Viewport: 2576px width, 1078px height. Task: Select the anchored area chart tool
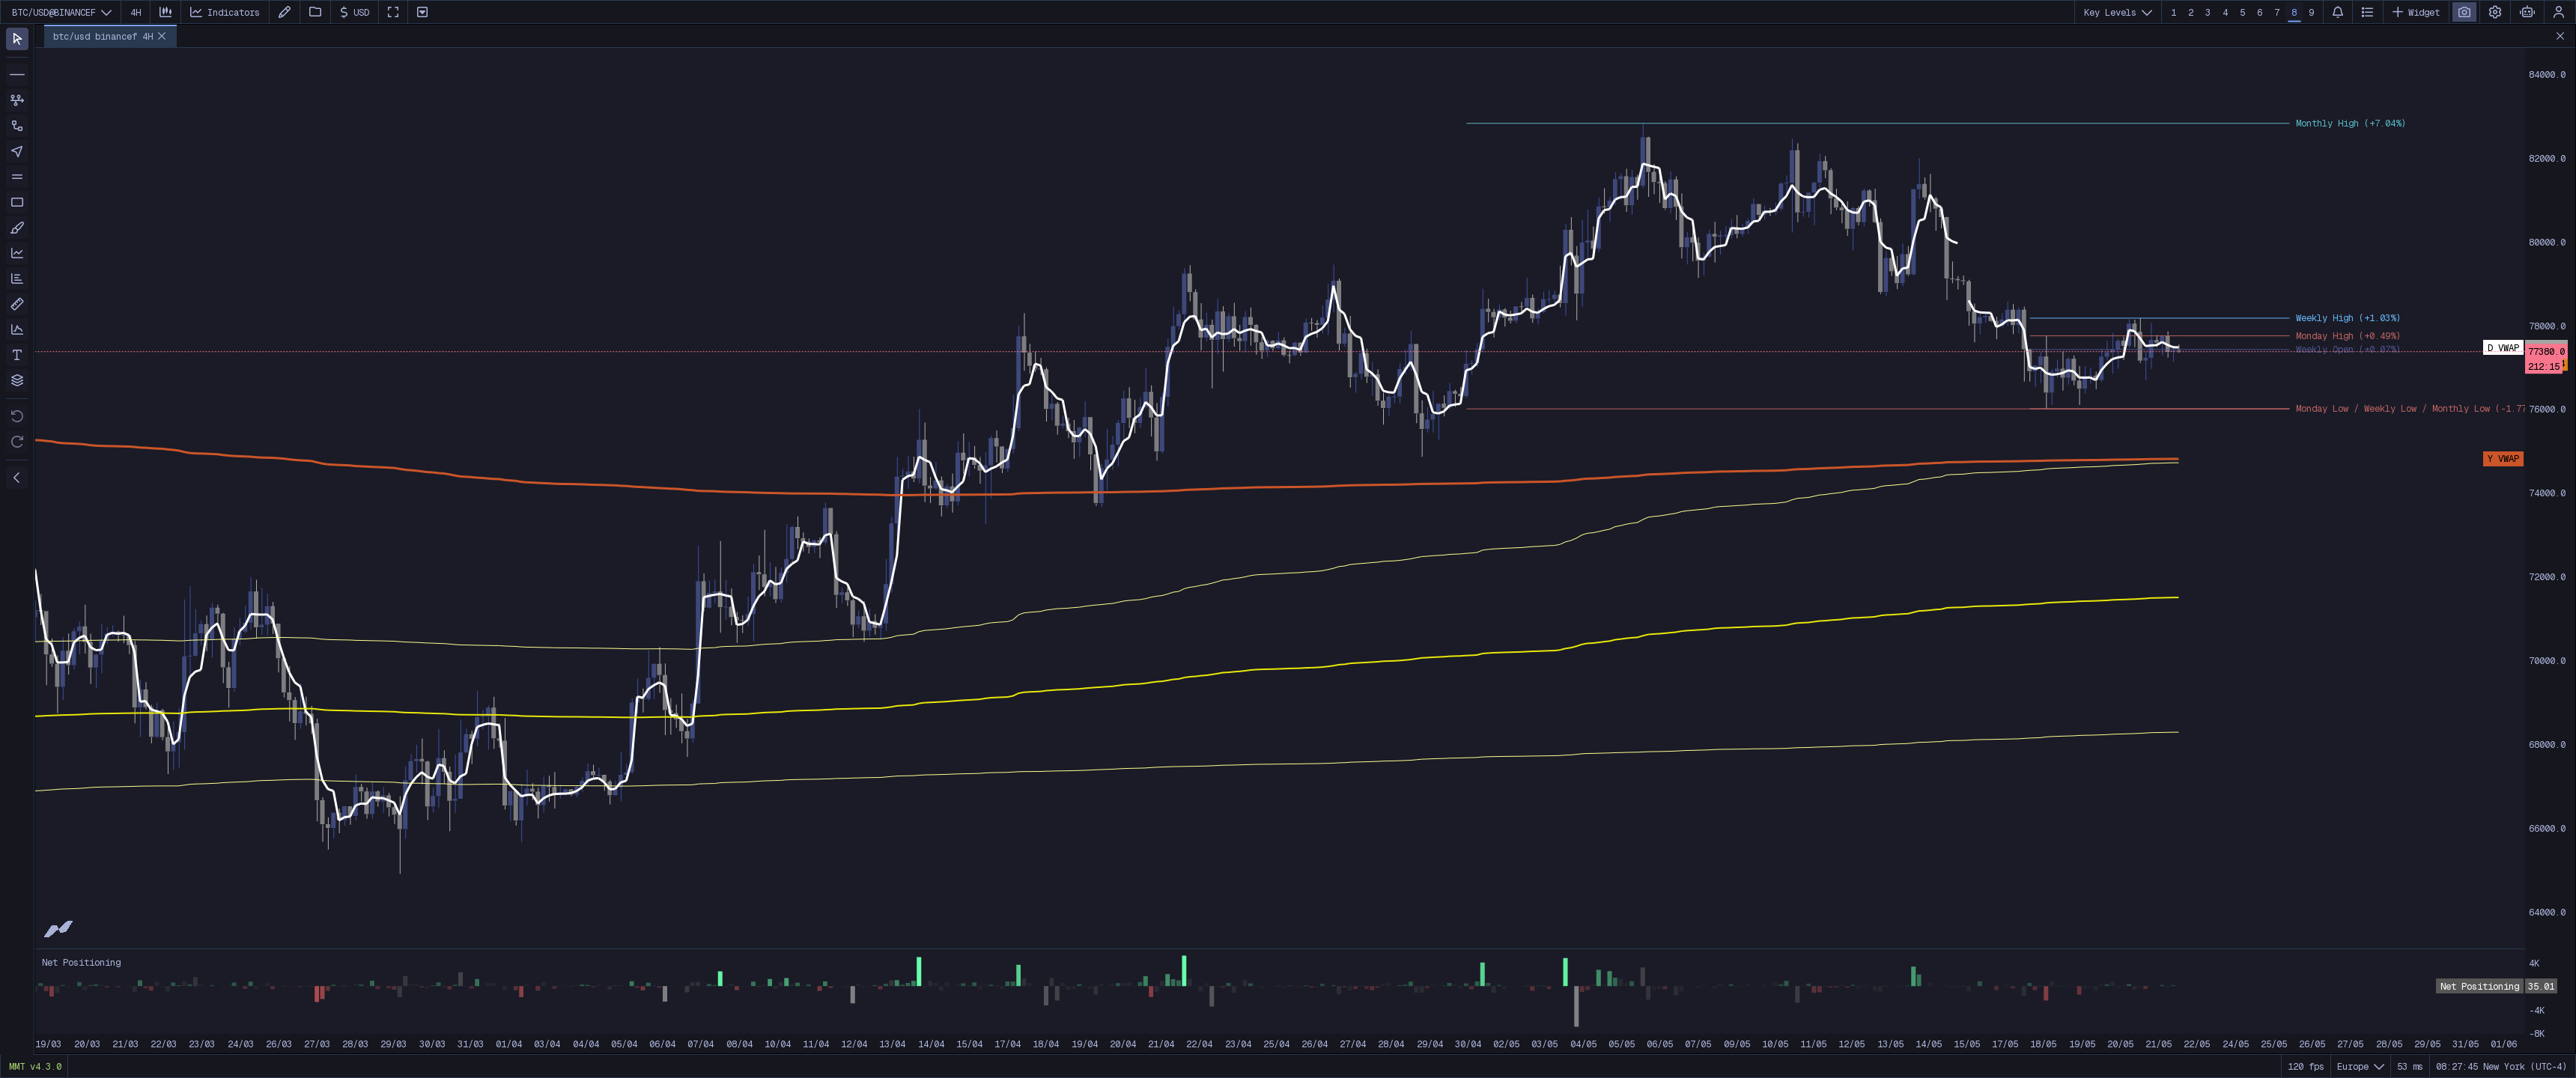click(x=17, y=329)
